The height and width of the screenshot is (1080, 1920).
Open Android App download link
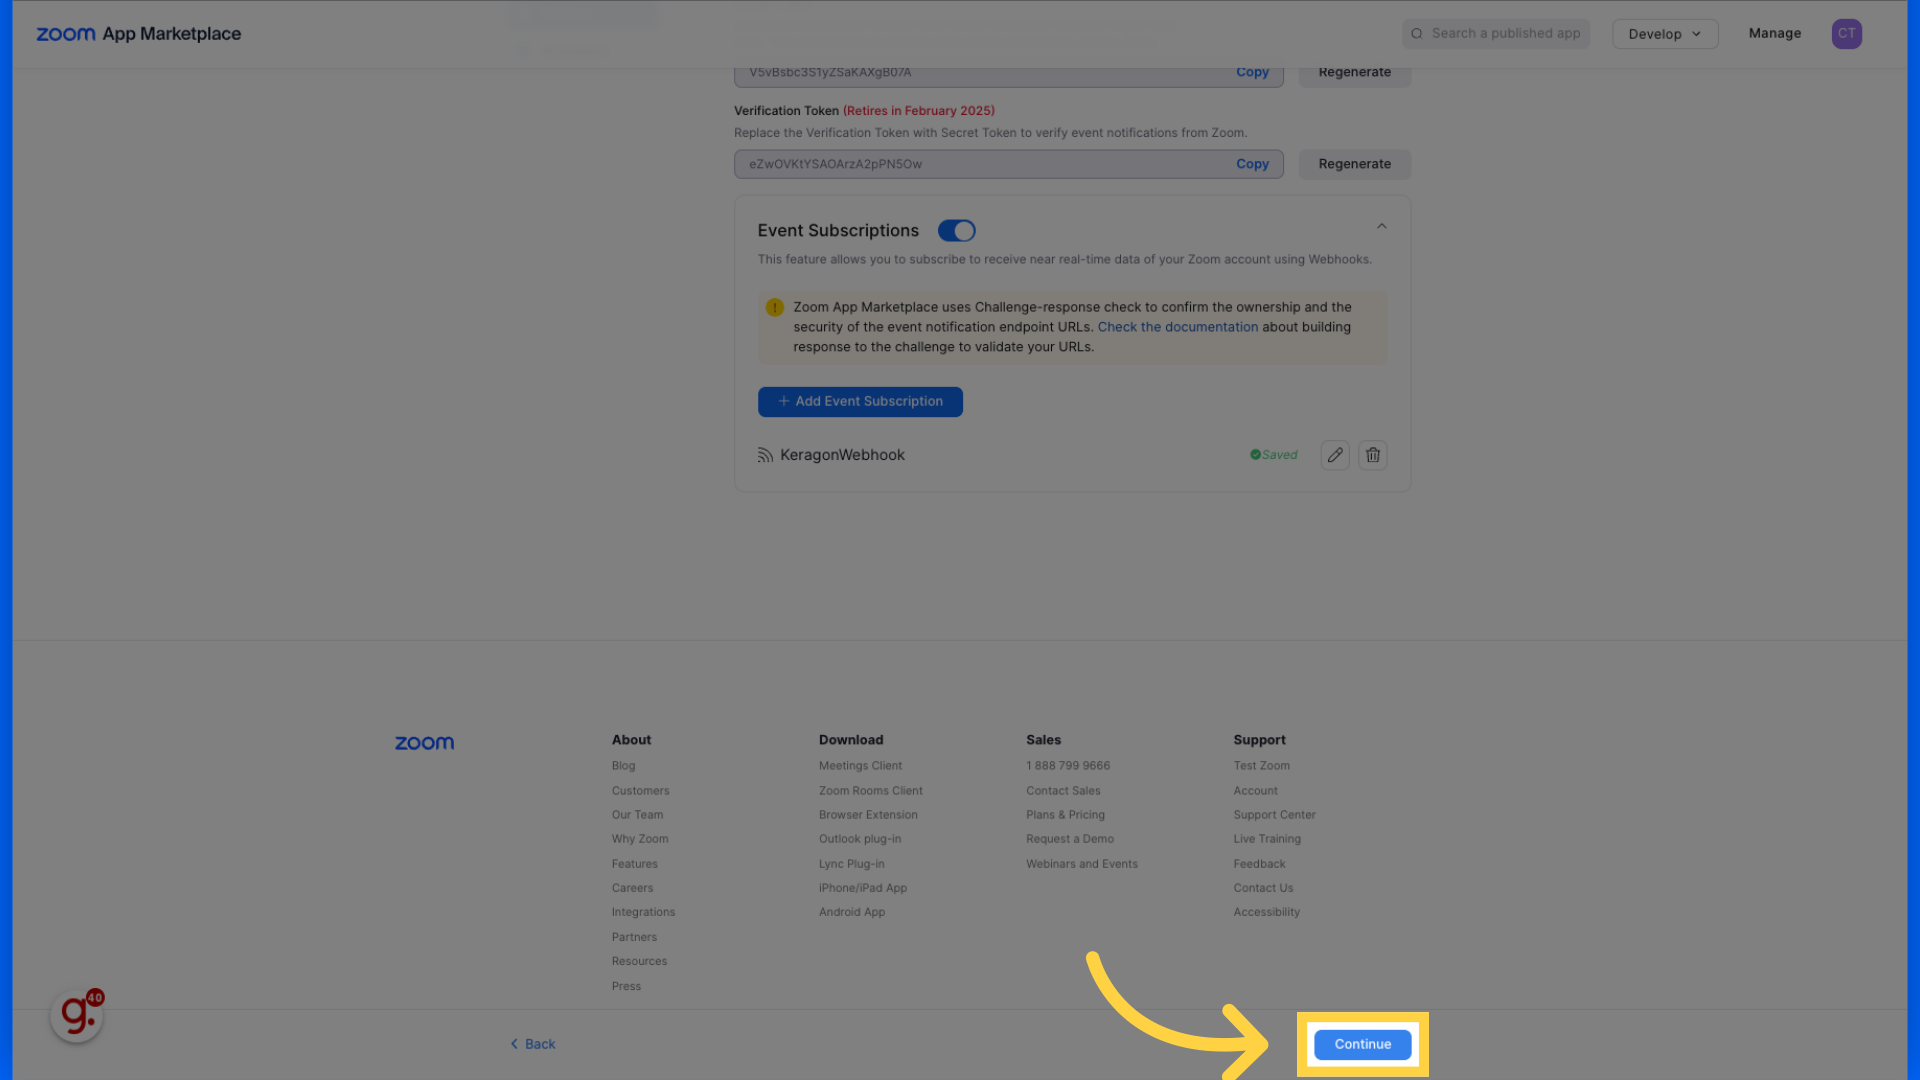(852, 912)
